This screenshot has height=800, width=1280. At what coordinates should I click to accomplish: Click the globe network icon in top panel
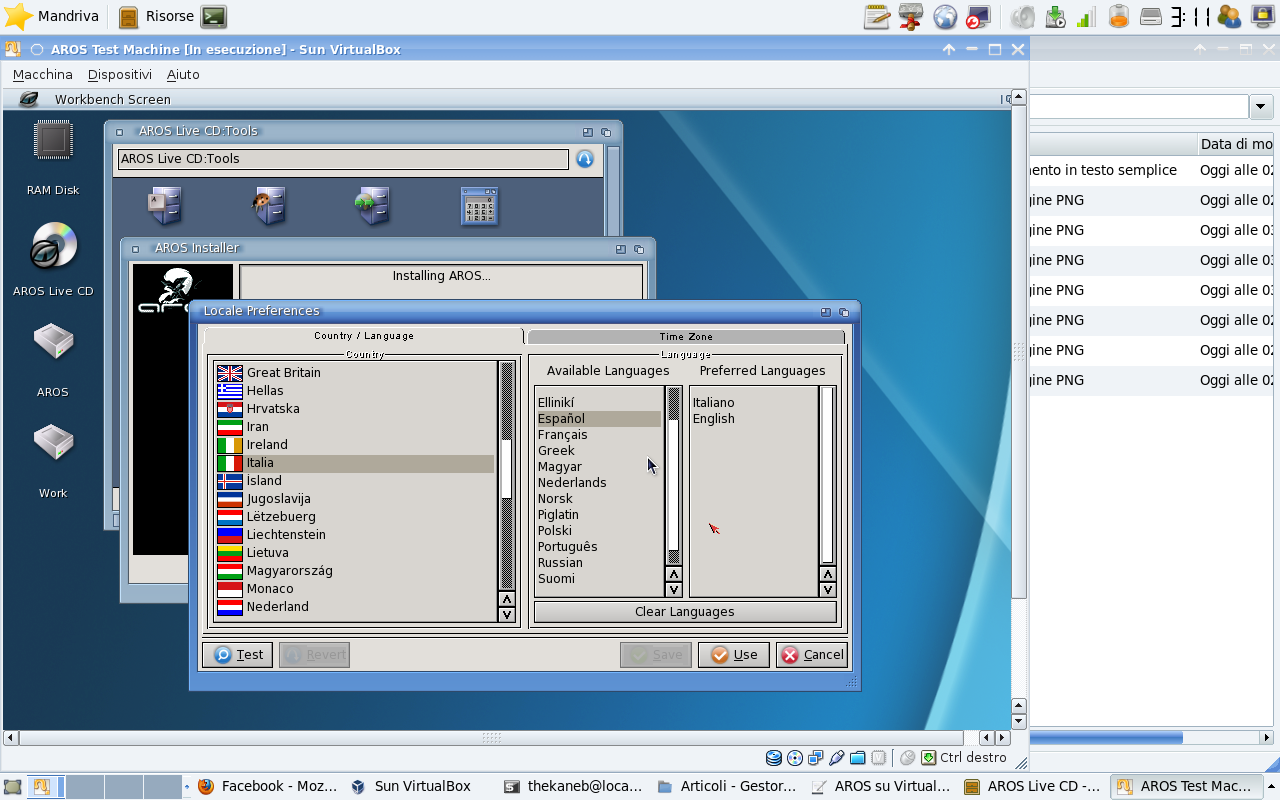pyautogui.click(x=945, y=16)
